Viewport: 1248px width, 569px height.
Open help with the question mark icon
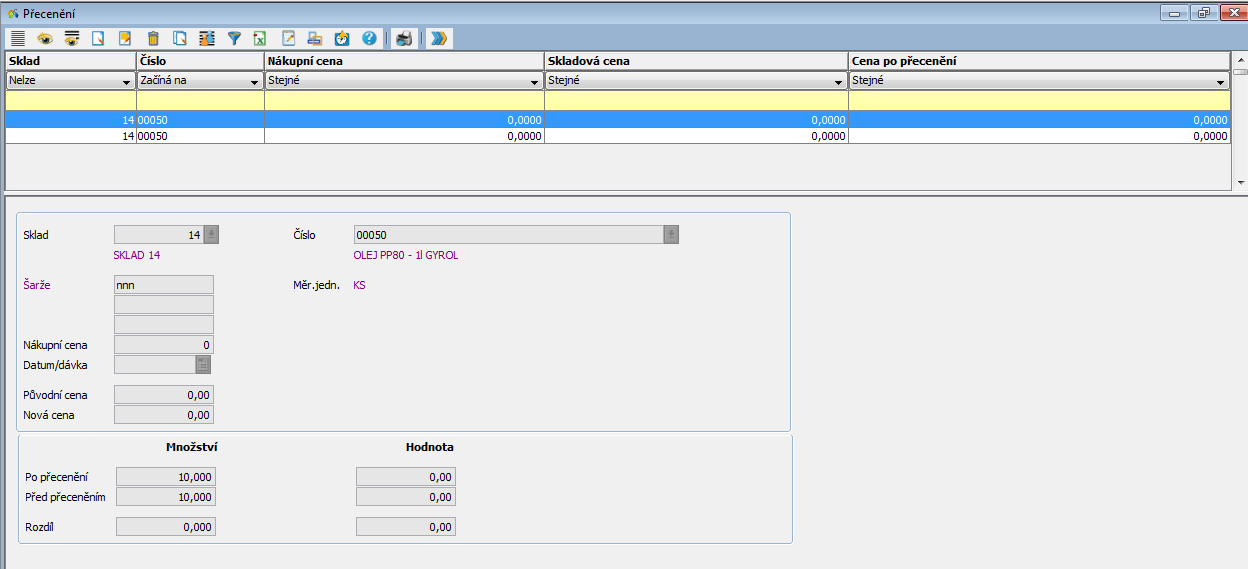click(x=369, y=39)
